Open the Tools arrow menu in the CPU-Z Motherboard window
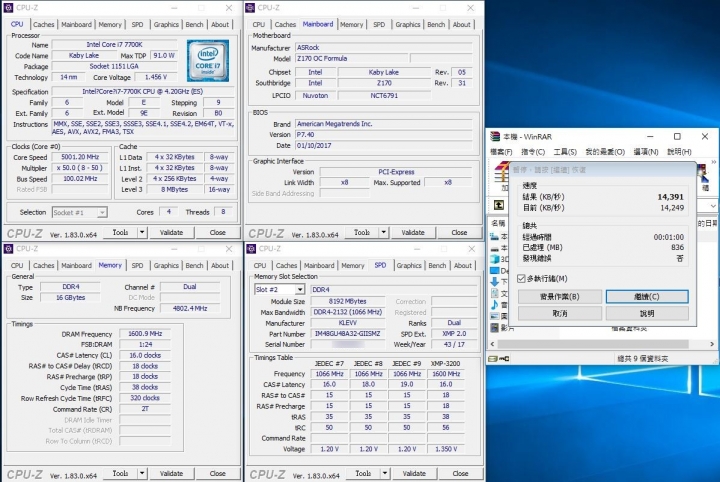Image resolution: width=720 pixels, height=482 pixels. (x=383, y=232)
